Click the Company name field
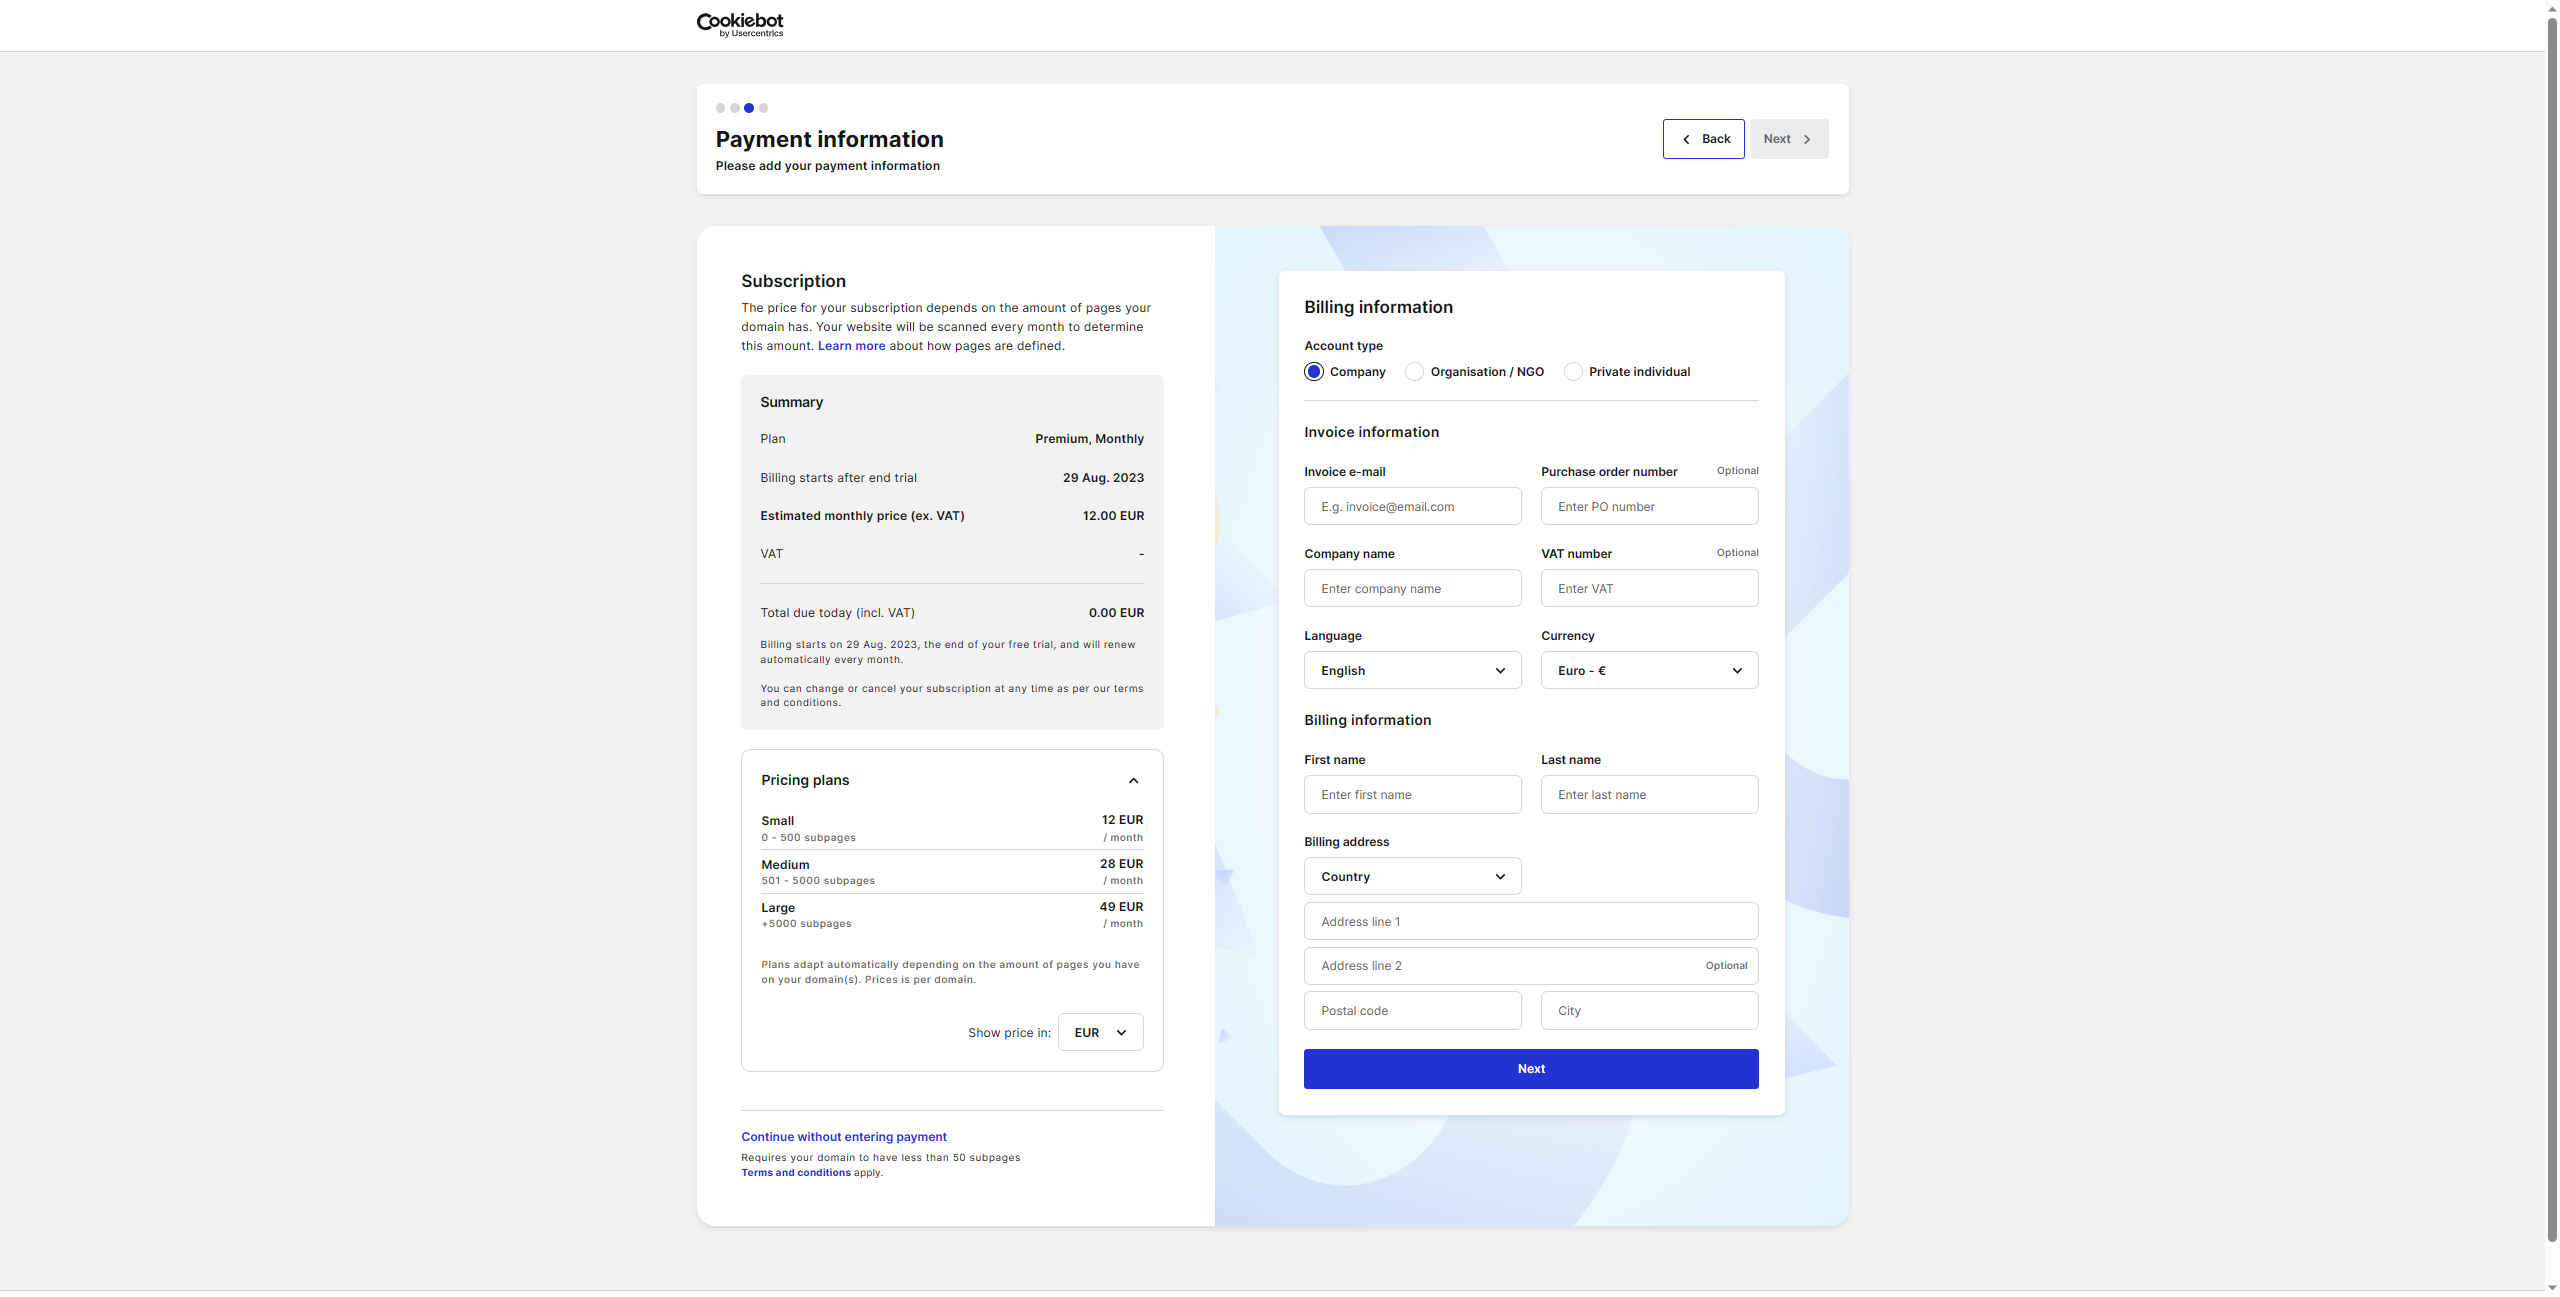 [x=1412, y=588]
